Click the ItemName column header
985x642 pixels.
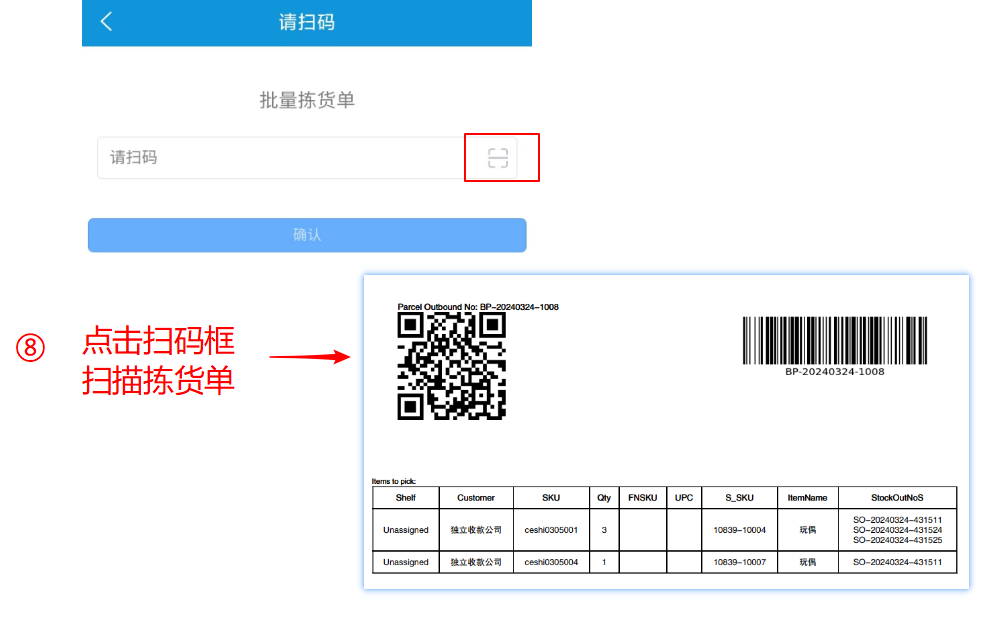point(808,498)
